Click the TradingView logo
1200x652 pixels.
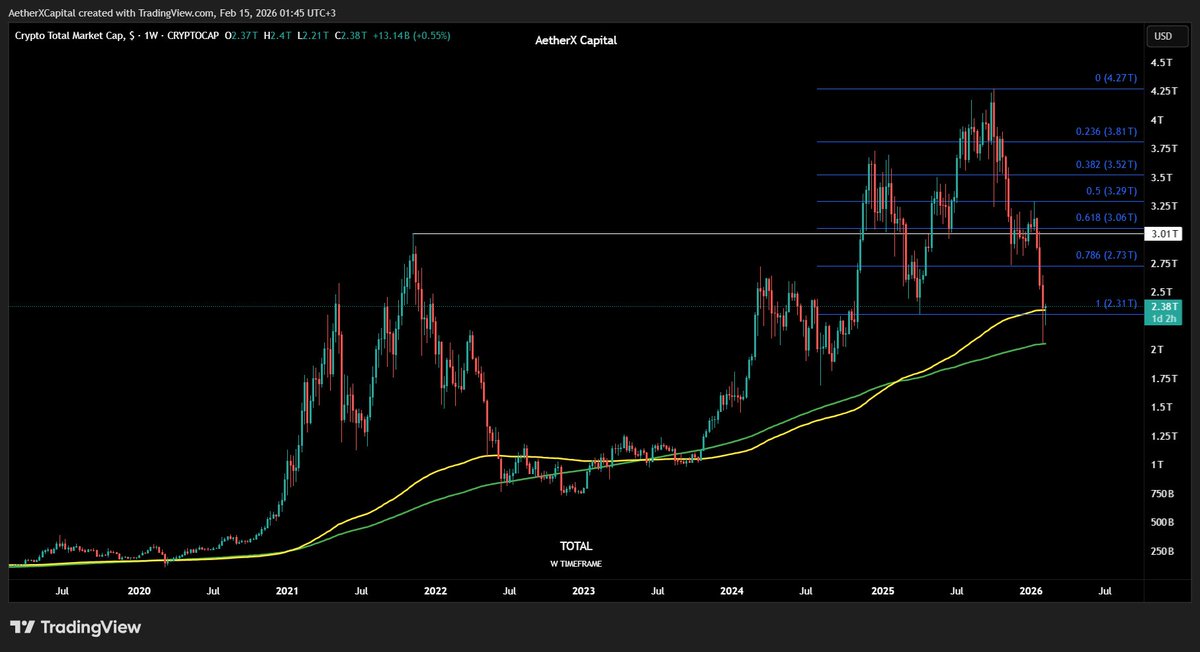click(76, 627)
